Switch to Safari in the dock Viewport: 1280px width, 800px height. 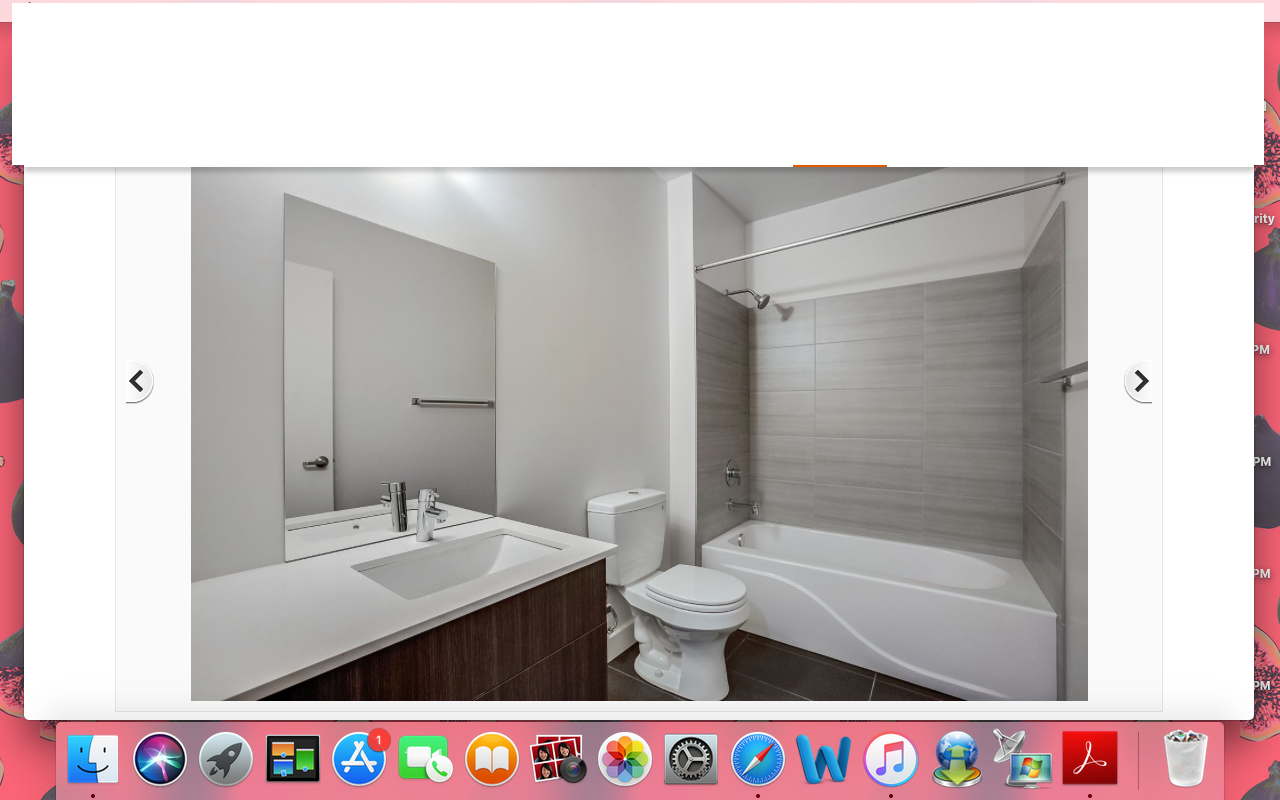click(758, 759)
